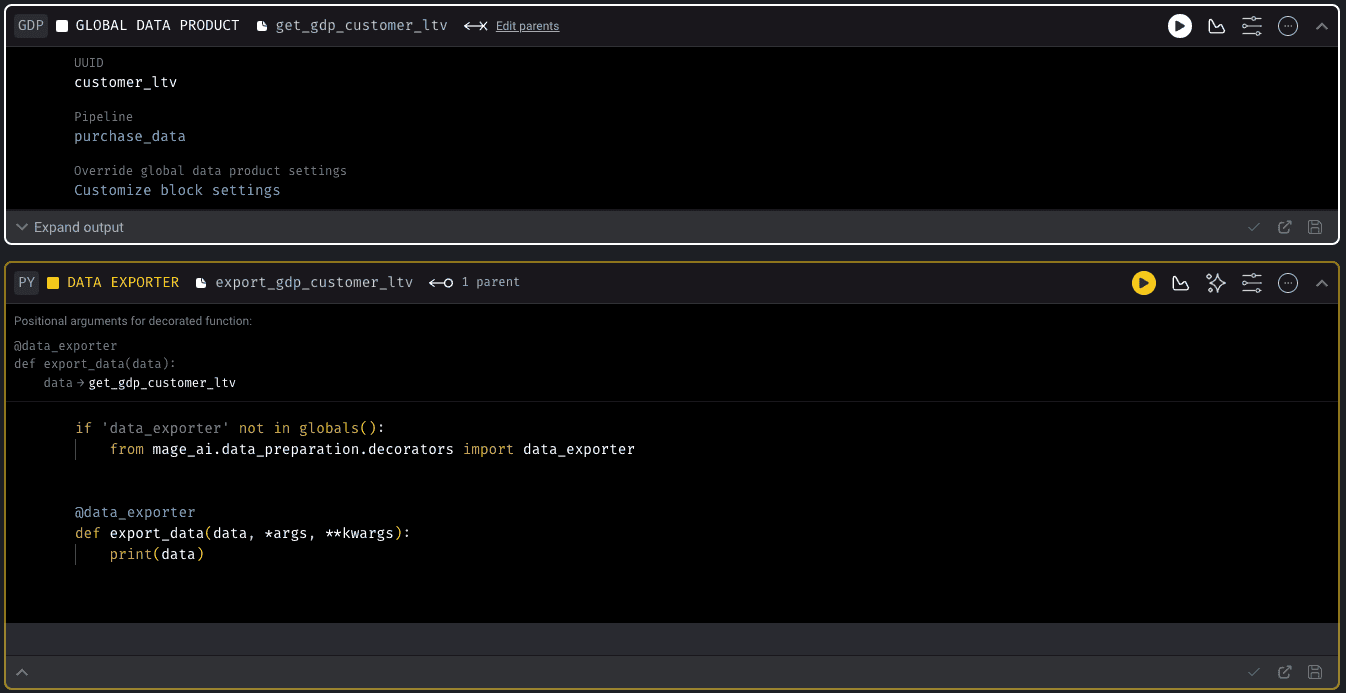Click the get_gdp_customer_ltv block name

(x=361, y=26)
